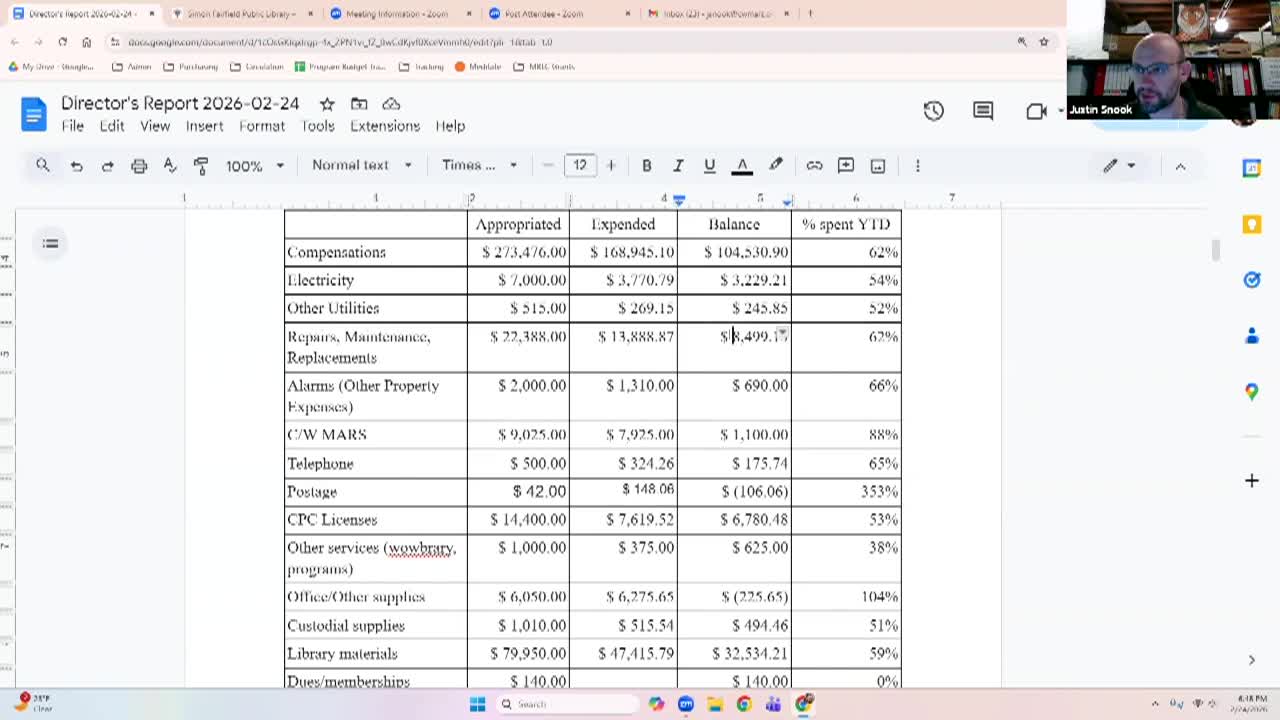Open the Extensions menu
This screenshot has height=720, width=1280.
point(384,126)
